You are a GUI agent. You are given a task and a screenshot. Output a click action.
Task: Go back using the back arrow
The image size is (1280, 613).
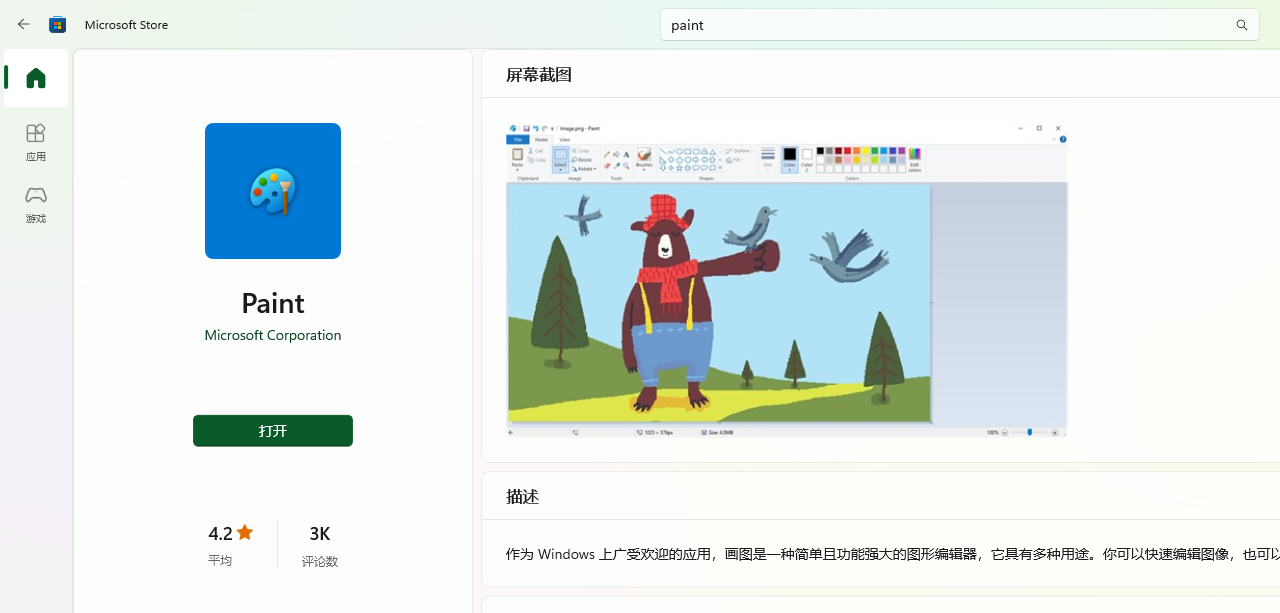(x=24, y=24)
